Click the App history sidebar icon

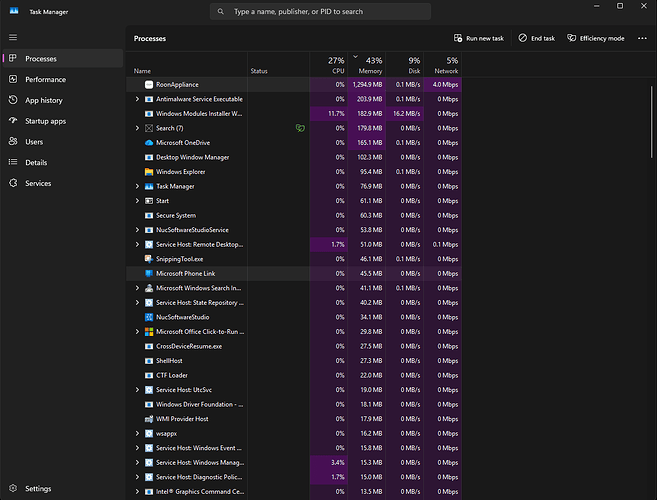13,100
